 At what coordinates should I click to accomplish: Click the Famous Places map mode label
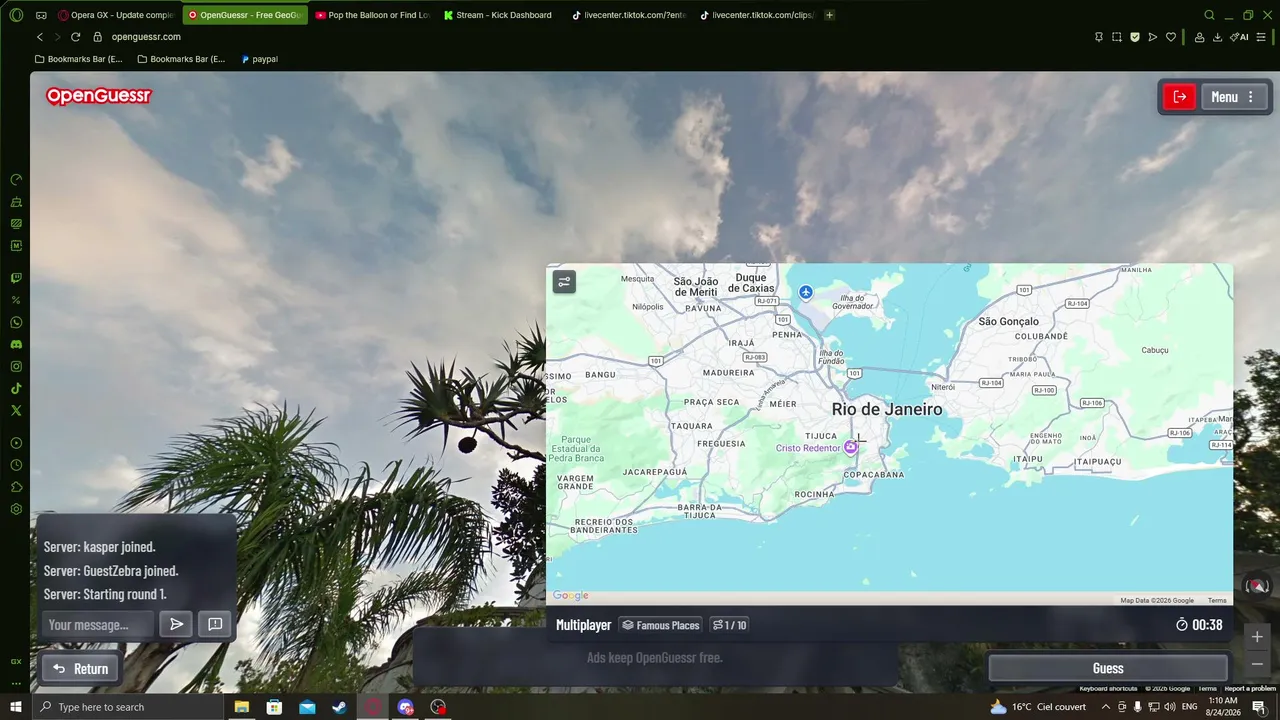(x=661, y=625)
